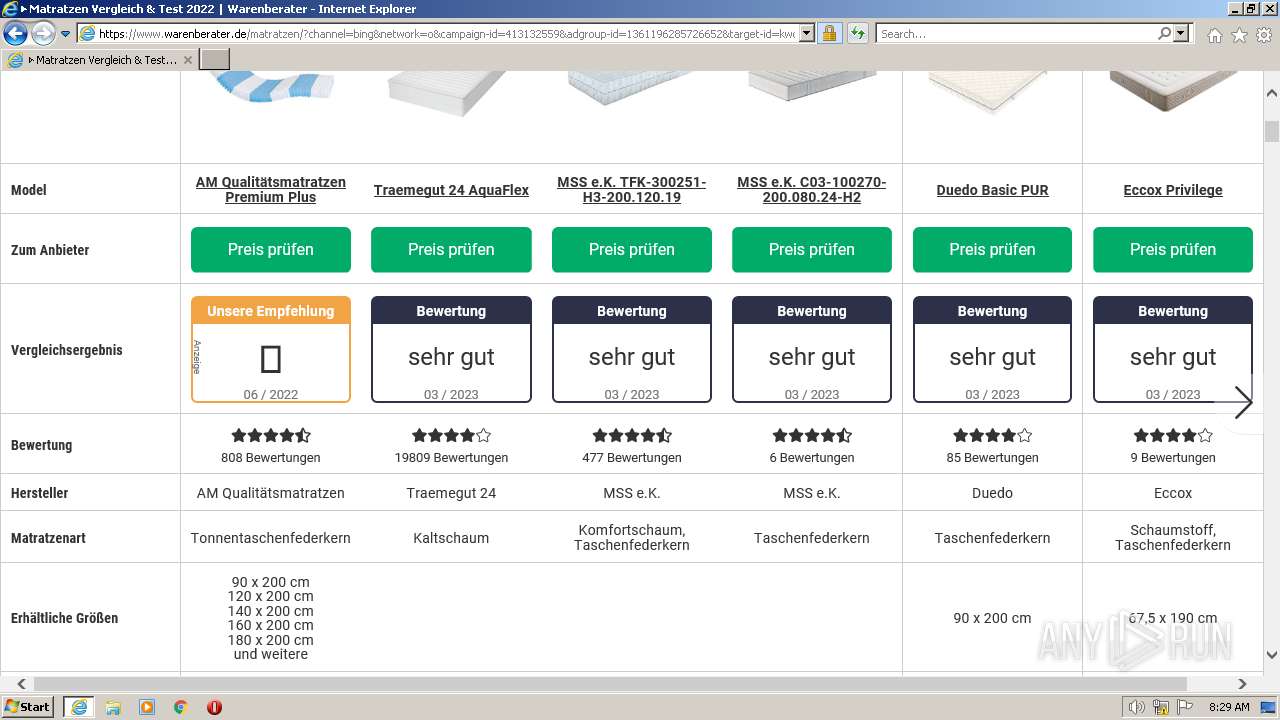Image resolution: width=1280 pixels, height=720 pixels.
Task: Click star rating with 9 Bewertungen
Action: pyautogui.click(x=1173, y=435)
